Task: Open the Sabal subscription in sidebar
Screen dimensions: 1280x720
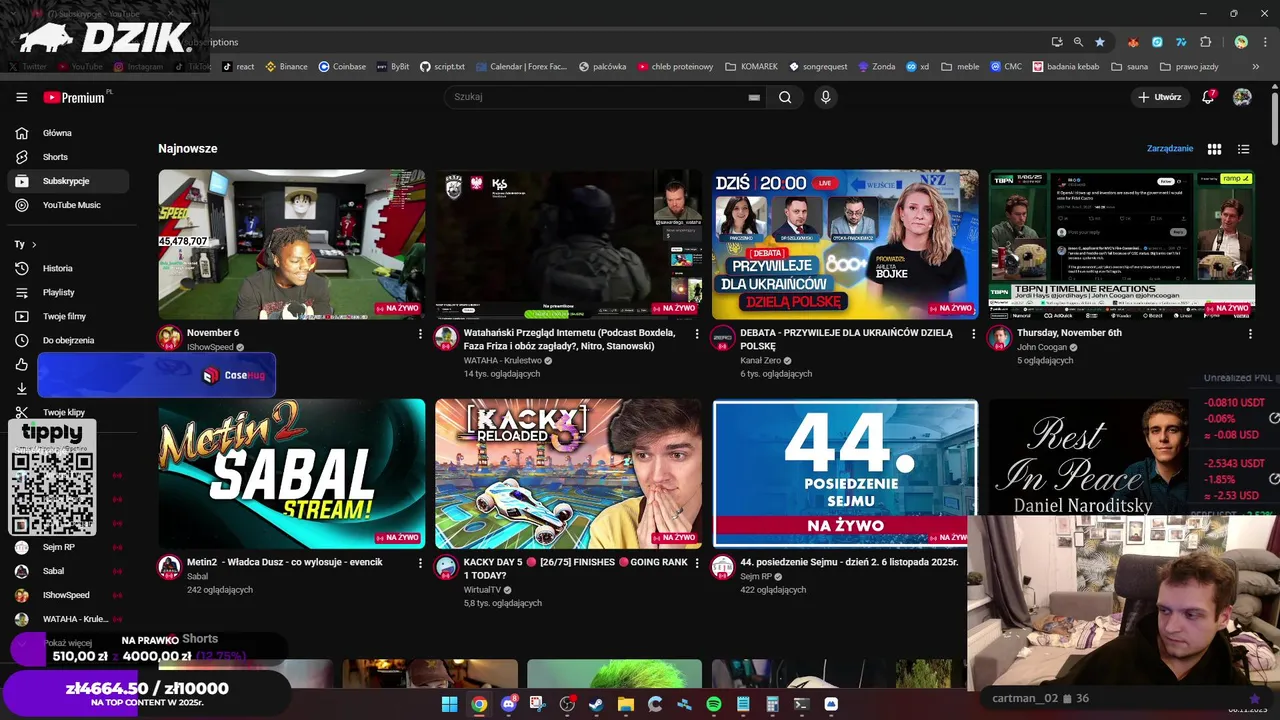Action: (68, 571)
